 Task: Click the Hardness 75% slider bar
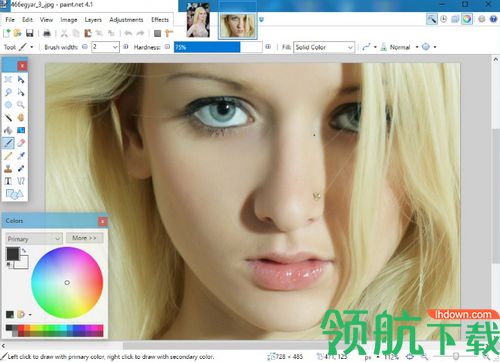218,47
